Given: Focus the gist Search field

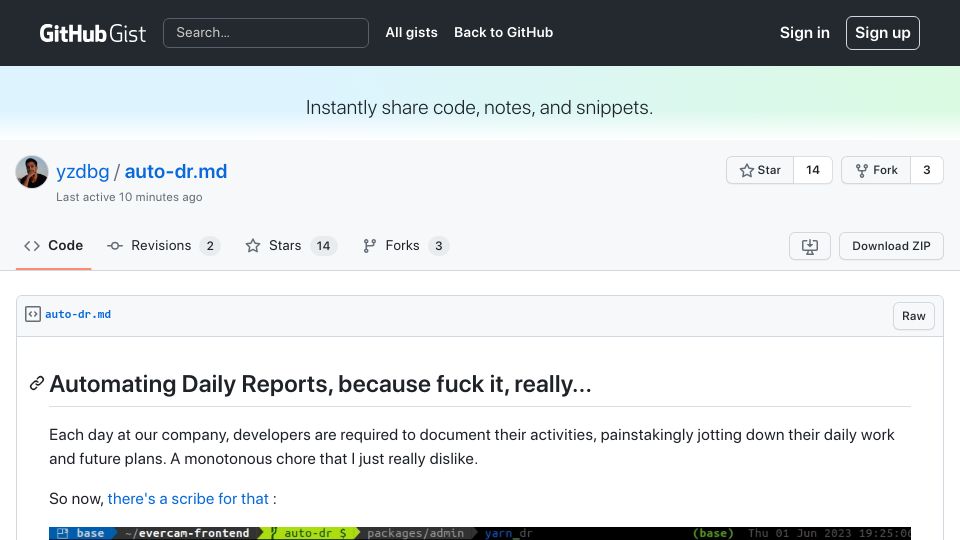Looking at the screenshot, I should pos(266,32).
